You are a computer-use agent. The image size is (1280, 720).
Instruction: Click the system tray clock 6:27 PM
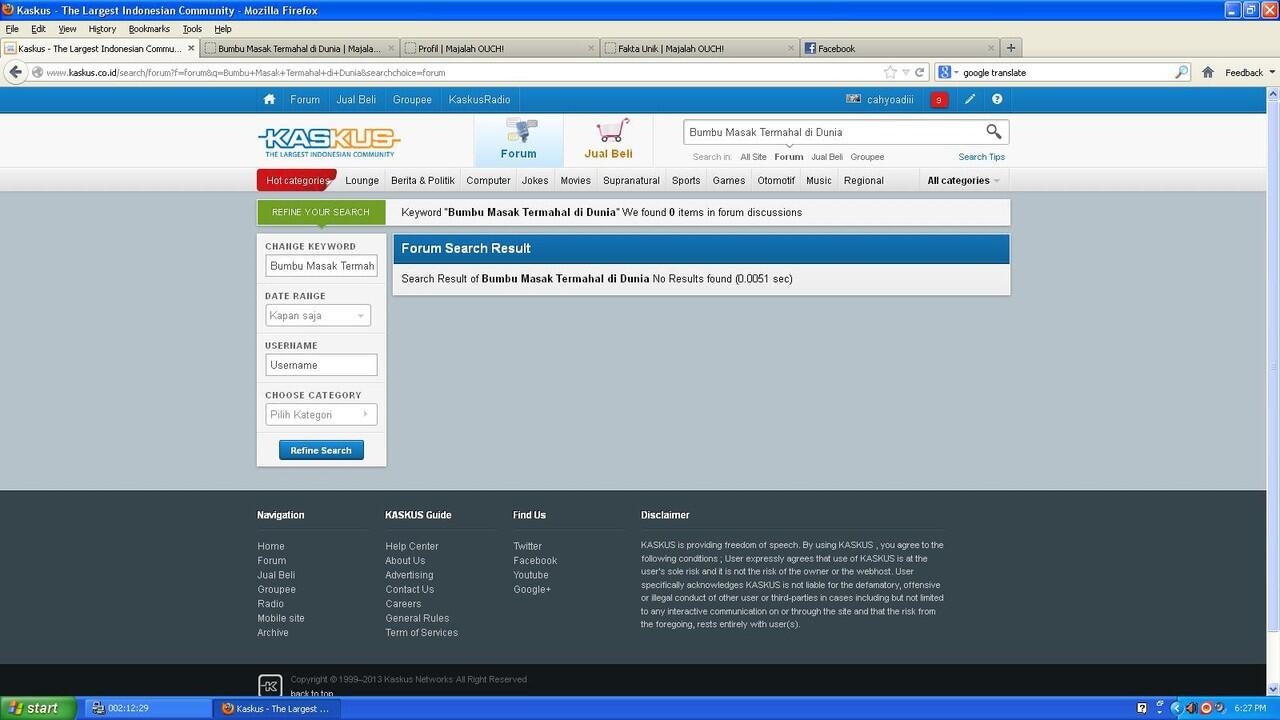(x=1250, y=708)
